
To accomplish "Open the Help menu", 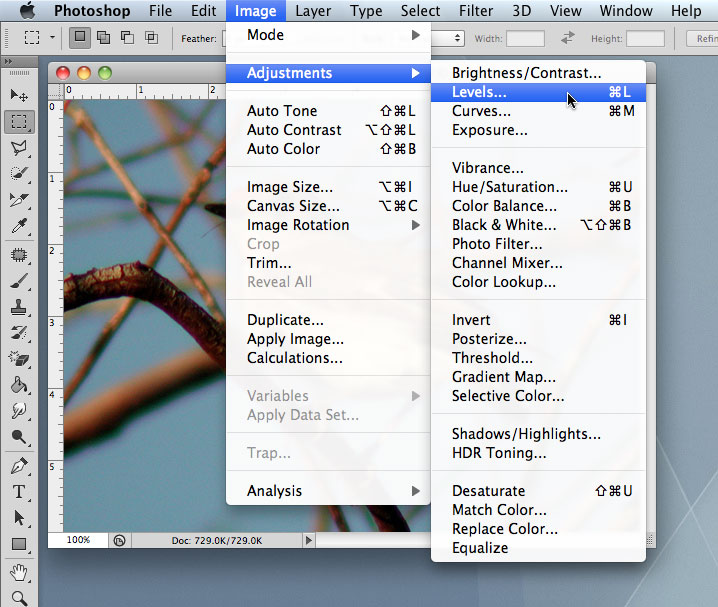I will (686, 11).
